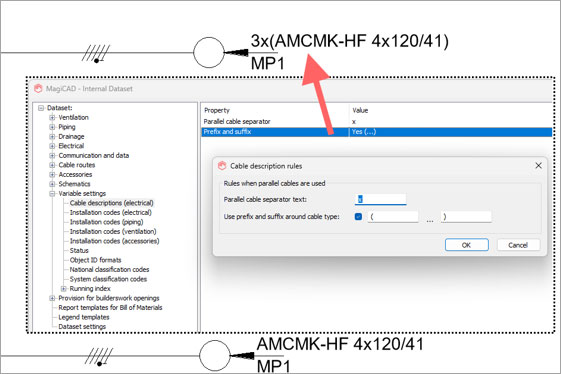Click the Value column header
Screen dimensions: 561x374
pos(360,110)
